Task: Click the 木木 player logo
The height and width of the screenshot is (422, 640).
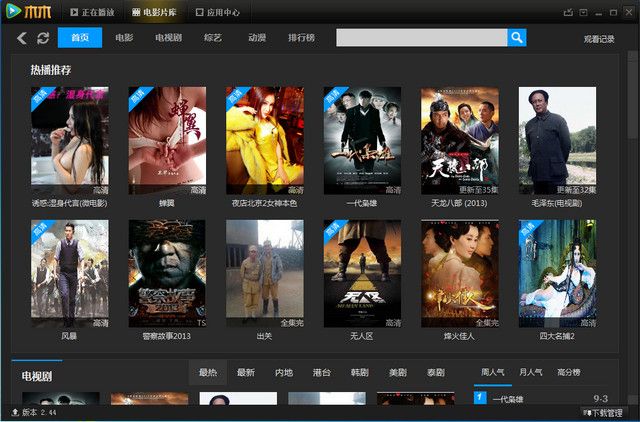Action: tap(29, 11)
